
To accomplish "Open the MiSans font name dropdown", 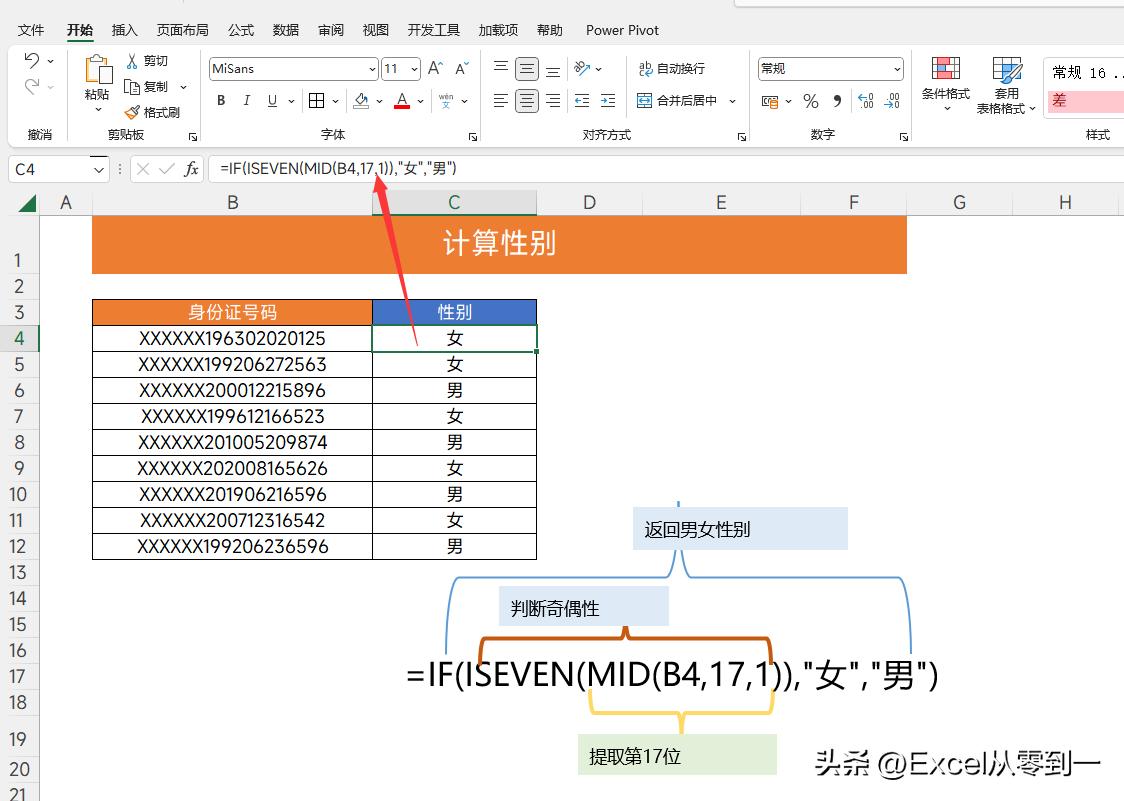I will [370, 68].
